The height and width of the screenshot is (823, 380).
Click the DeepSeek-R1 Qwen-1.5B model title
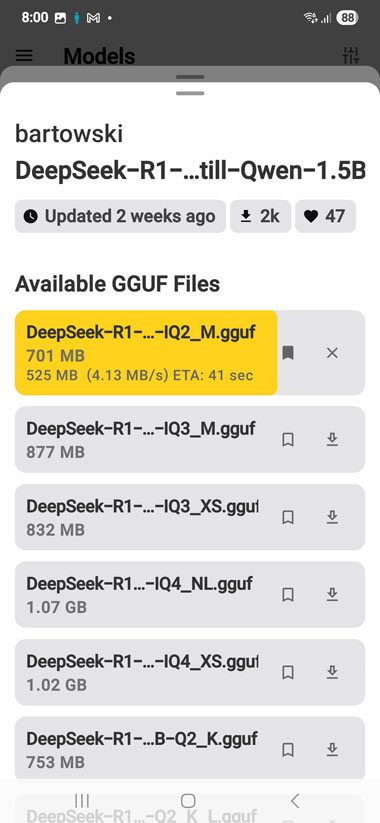pos(190,171)
